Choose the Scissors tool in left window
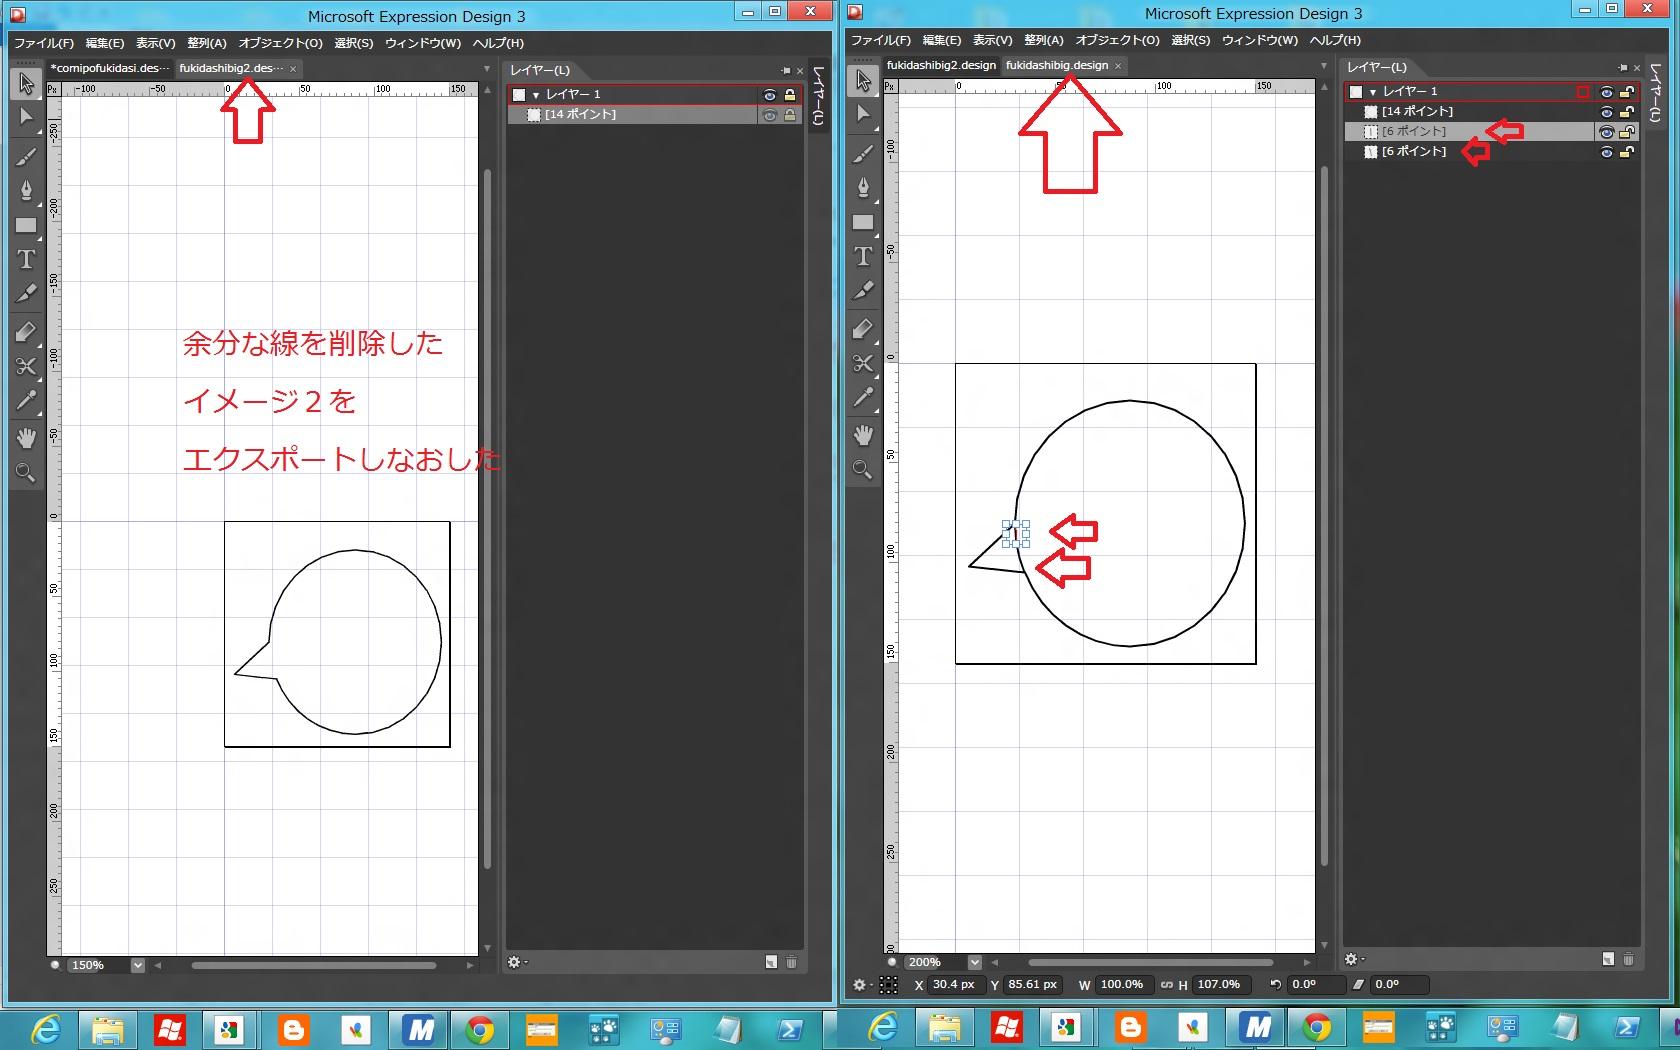The width and height of the screenshot is (1680, 1050). point(26,366)
